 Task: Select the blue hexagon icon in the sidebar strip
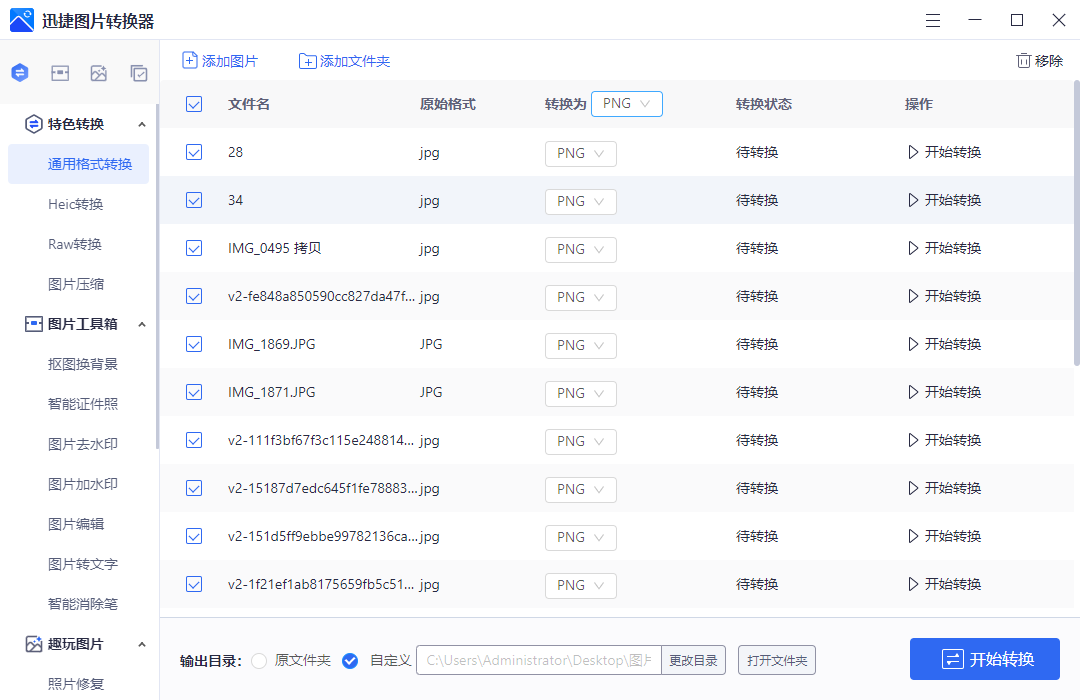tap(20, 72)
